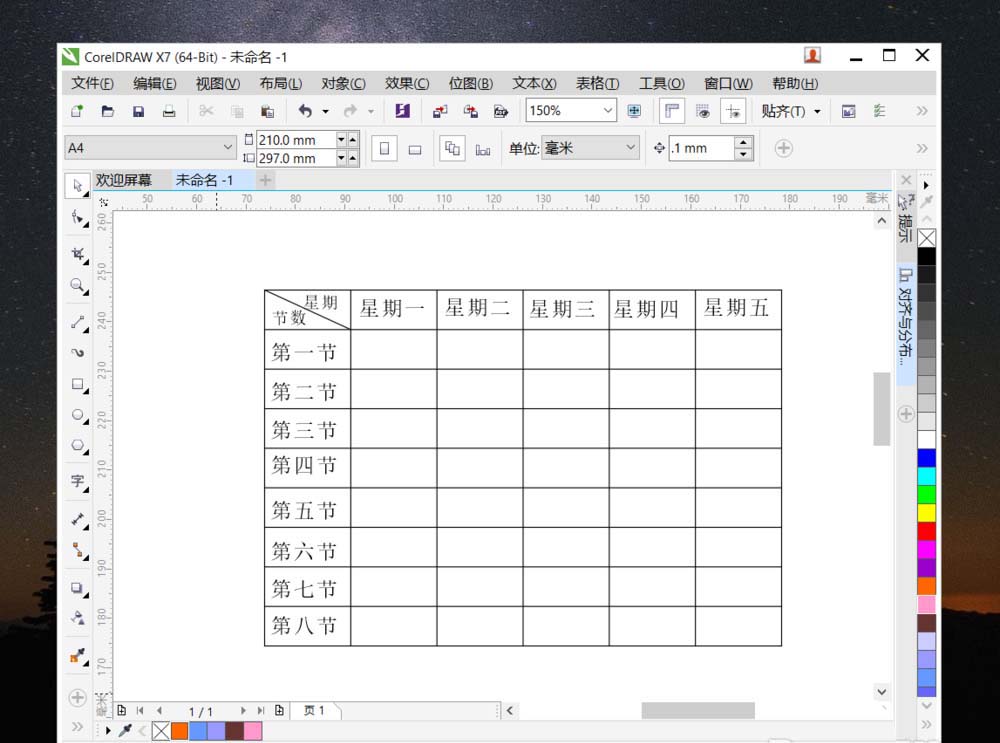Switch page orientation to landscape
1000x743 pixels.
coord(415,148)
